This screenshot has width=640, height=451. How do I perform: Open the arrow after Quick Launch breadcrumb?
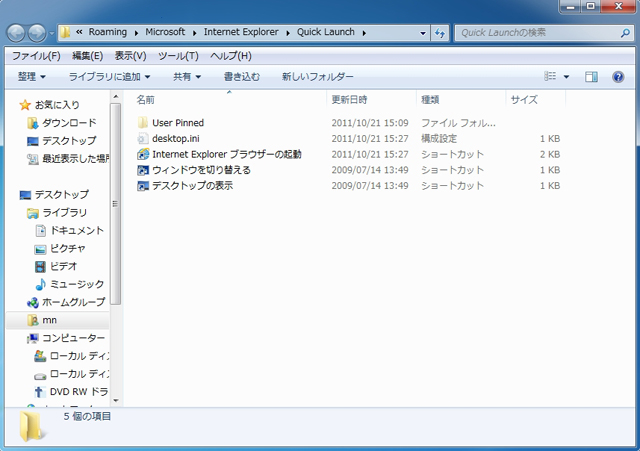click(364, 33)
